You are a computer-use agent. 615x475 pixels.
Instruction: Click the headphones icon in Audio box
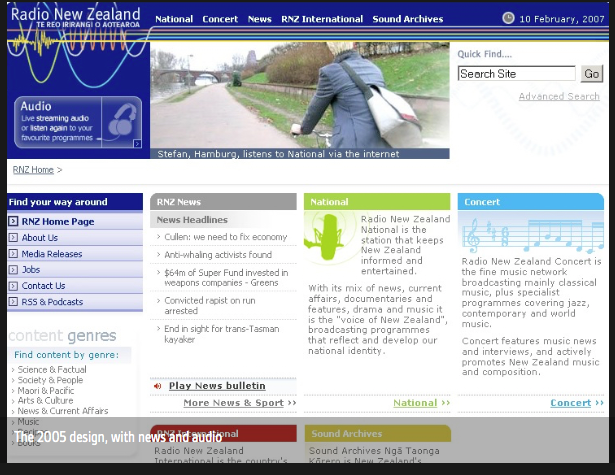122,119
